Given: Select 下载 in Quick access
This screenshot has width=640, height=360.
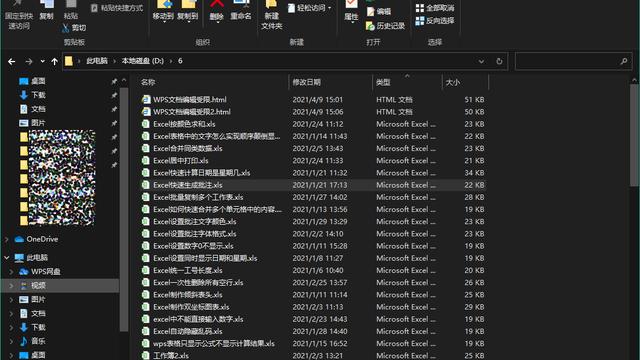Looking at the screenshot, I should 33,95.
